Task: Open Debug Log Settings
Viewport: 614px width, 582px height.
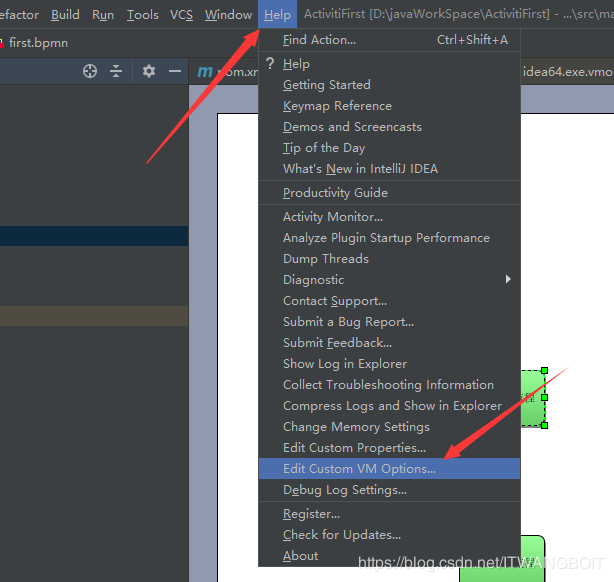Action: click(x=344, y=490)
